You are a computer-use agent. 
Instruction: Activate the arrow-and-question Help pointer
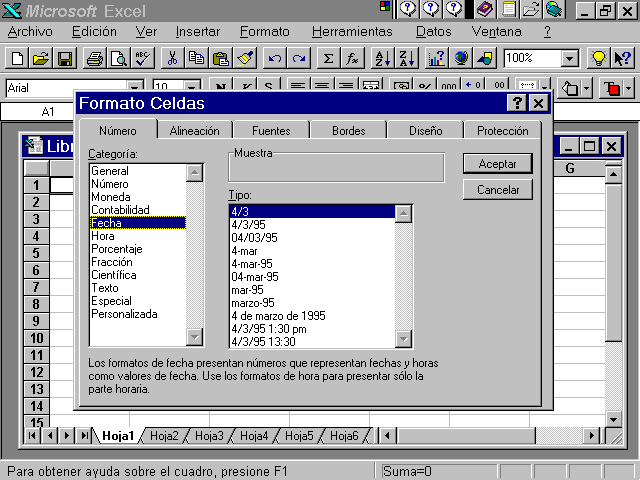[622, 58]
